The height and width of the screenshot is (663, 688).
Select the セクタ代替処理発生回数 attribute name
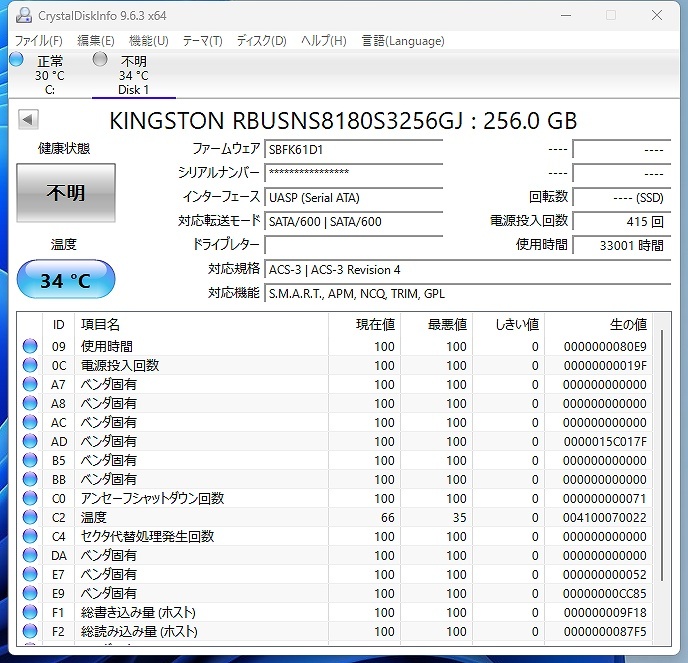[x=147, y=536]
